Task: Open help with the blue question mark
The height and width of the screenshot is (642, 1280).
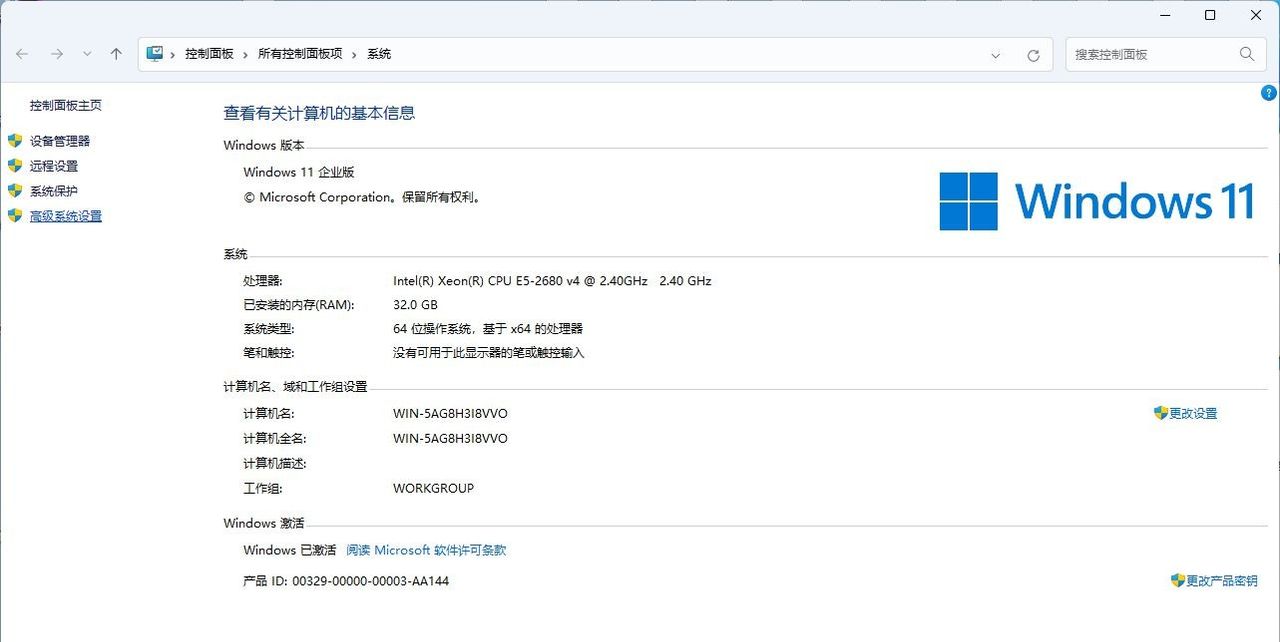Action: point(1270,93)
